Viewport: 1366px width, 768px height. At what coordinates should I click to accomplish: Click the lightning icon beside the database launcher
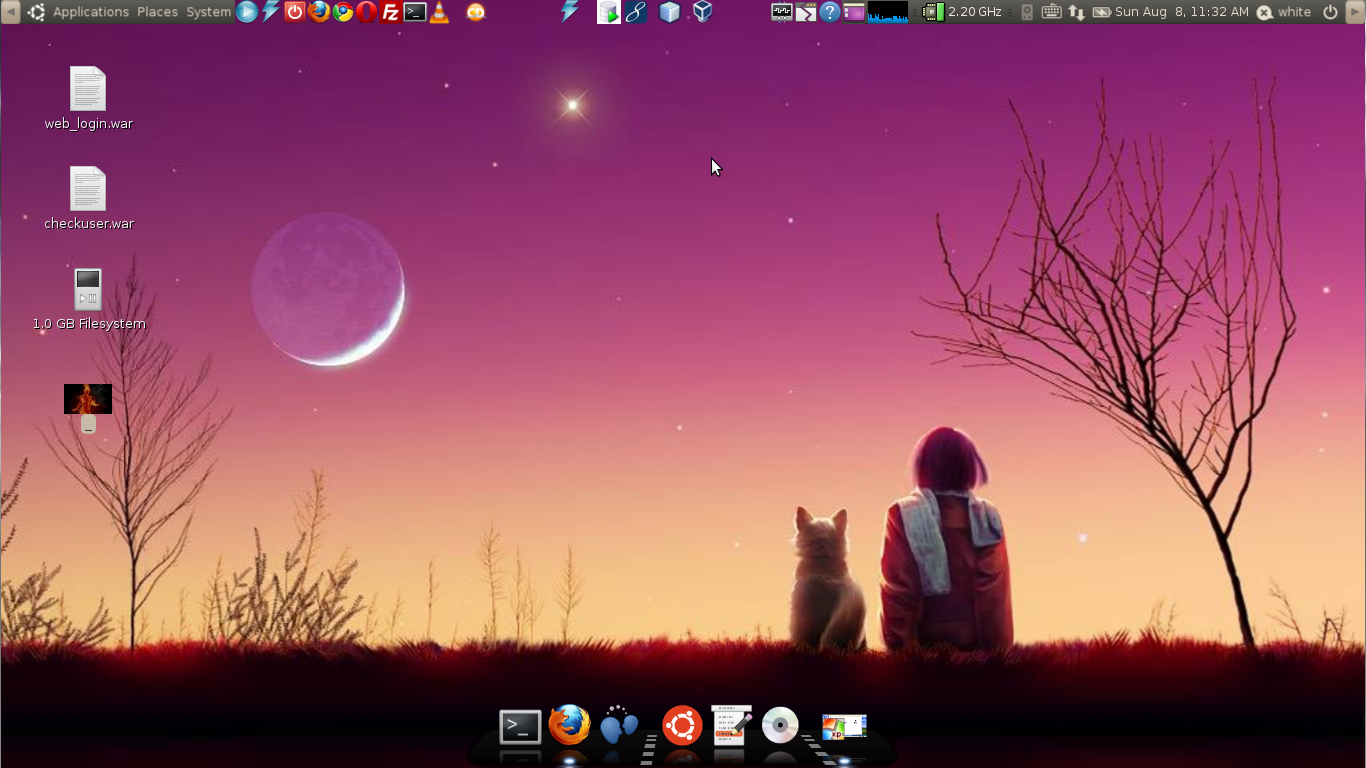pyautogui.click(x=570, y=12)
